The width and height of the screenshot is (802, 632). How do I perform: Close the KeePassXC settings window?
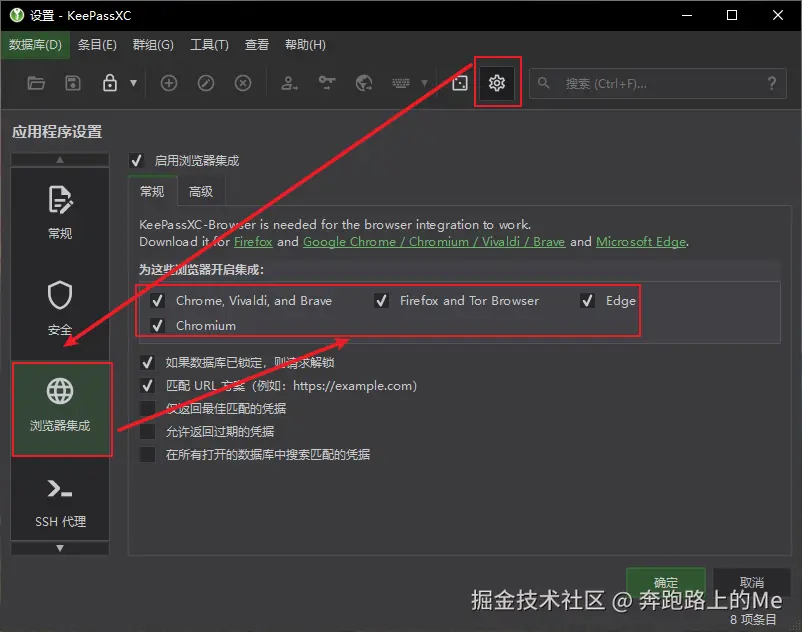click(777, 15)
